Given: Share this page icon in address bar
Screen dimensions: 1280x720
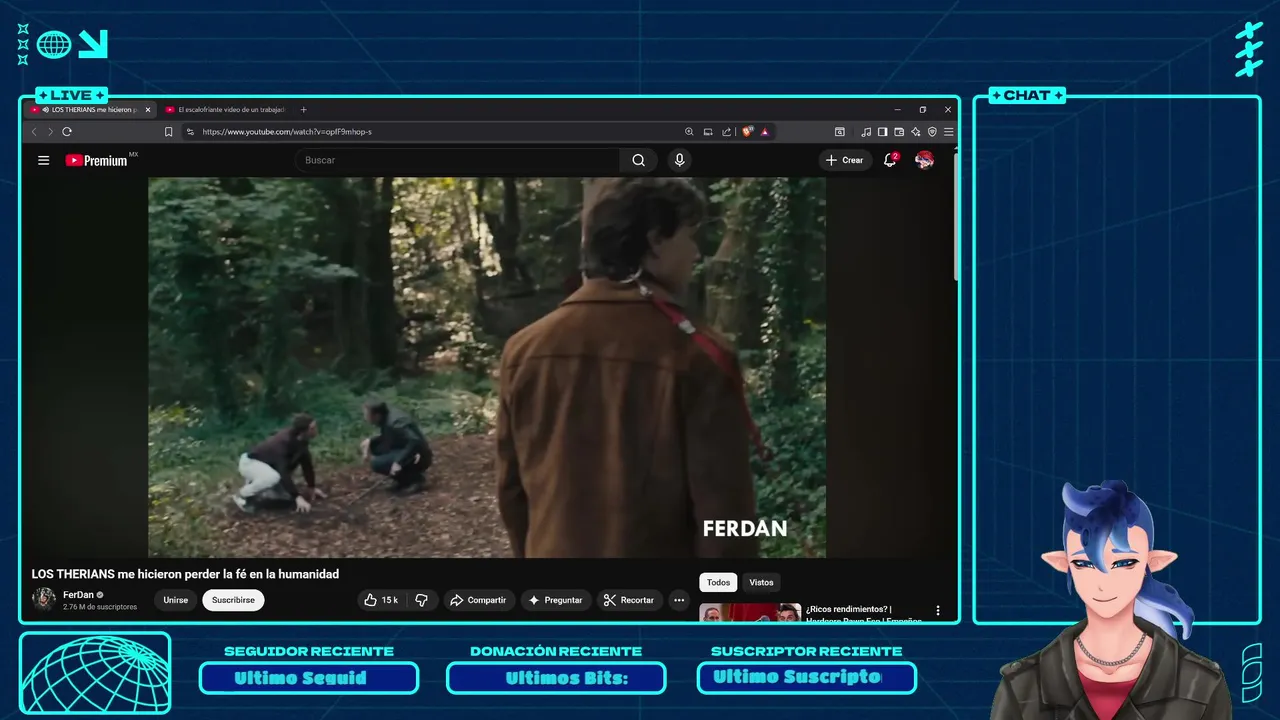Looking at the screenshot, I should pyautogui.click(x=727, y=131).
